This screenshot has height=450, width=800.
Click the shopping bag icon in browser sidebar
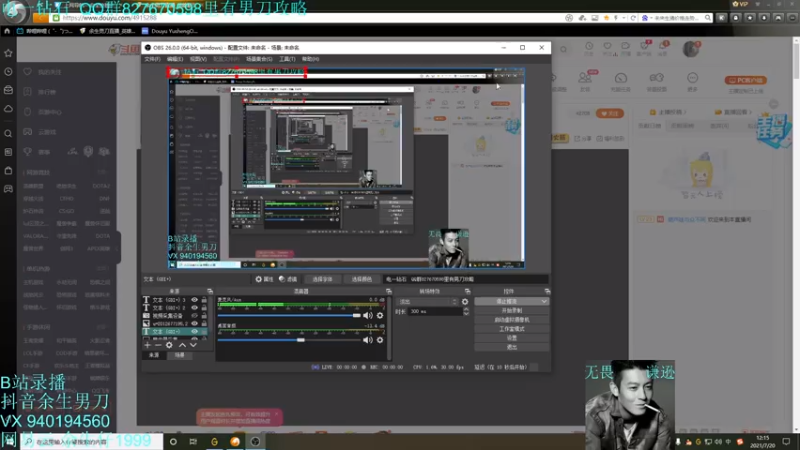point(8,170)
